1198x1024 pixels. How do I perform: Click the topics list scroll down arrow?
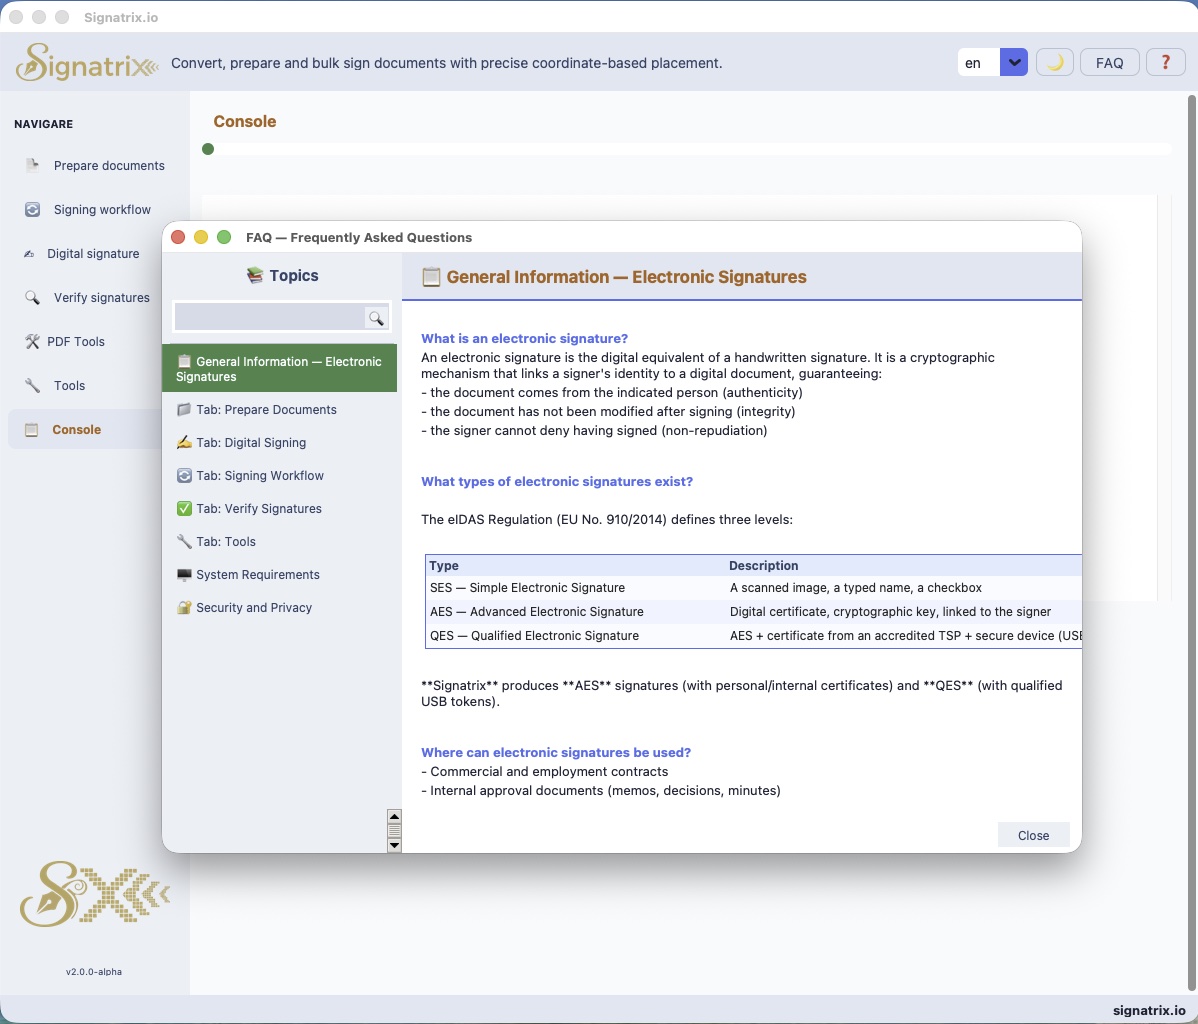tap(394, 845)
